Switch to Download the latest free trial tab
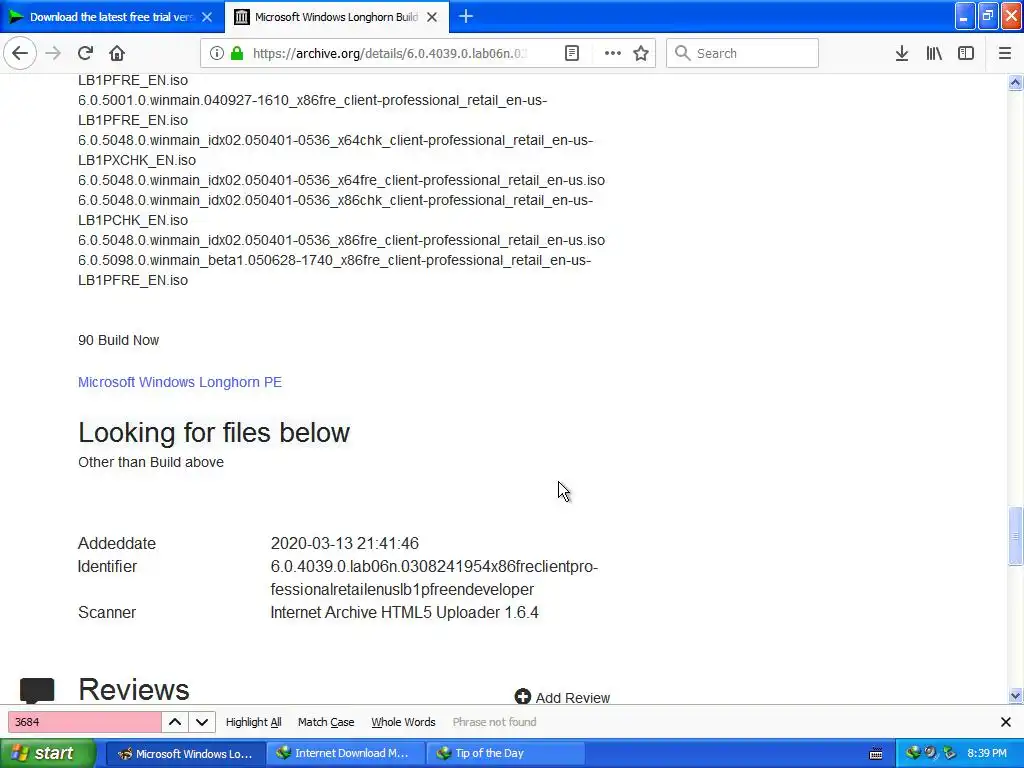Image resolution: width=1024 pixels, height=768 pixels. (x=111, y=17)
